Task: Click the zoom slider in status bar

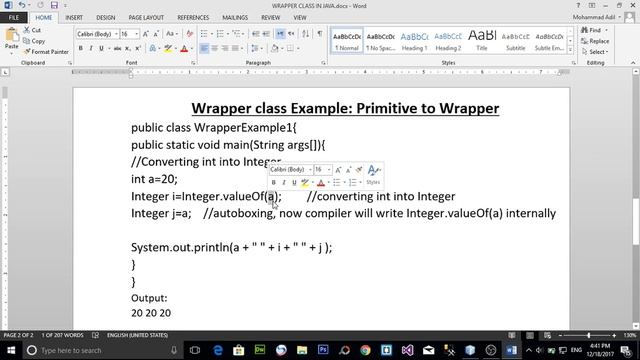Action: [588, 335]
